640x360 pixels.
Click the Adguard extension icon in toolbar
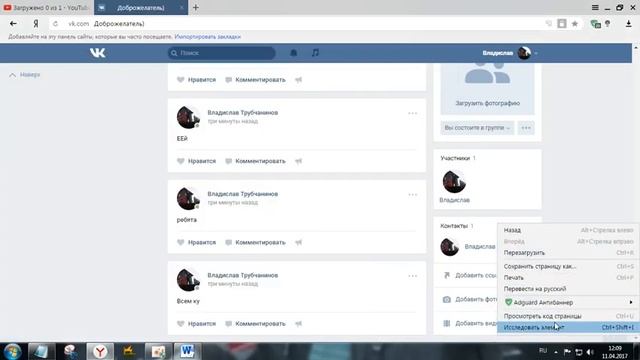596,24
